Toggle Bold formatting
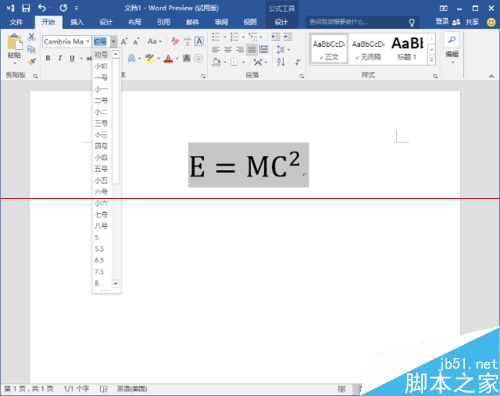Image resolution: width=500 pixels, height=396 pixels. (48, 58)
